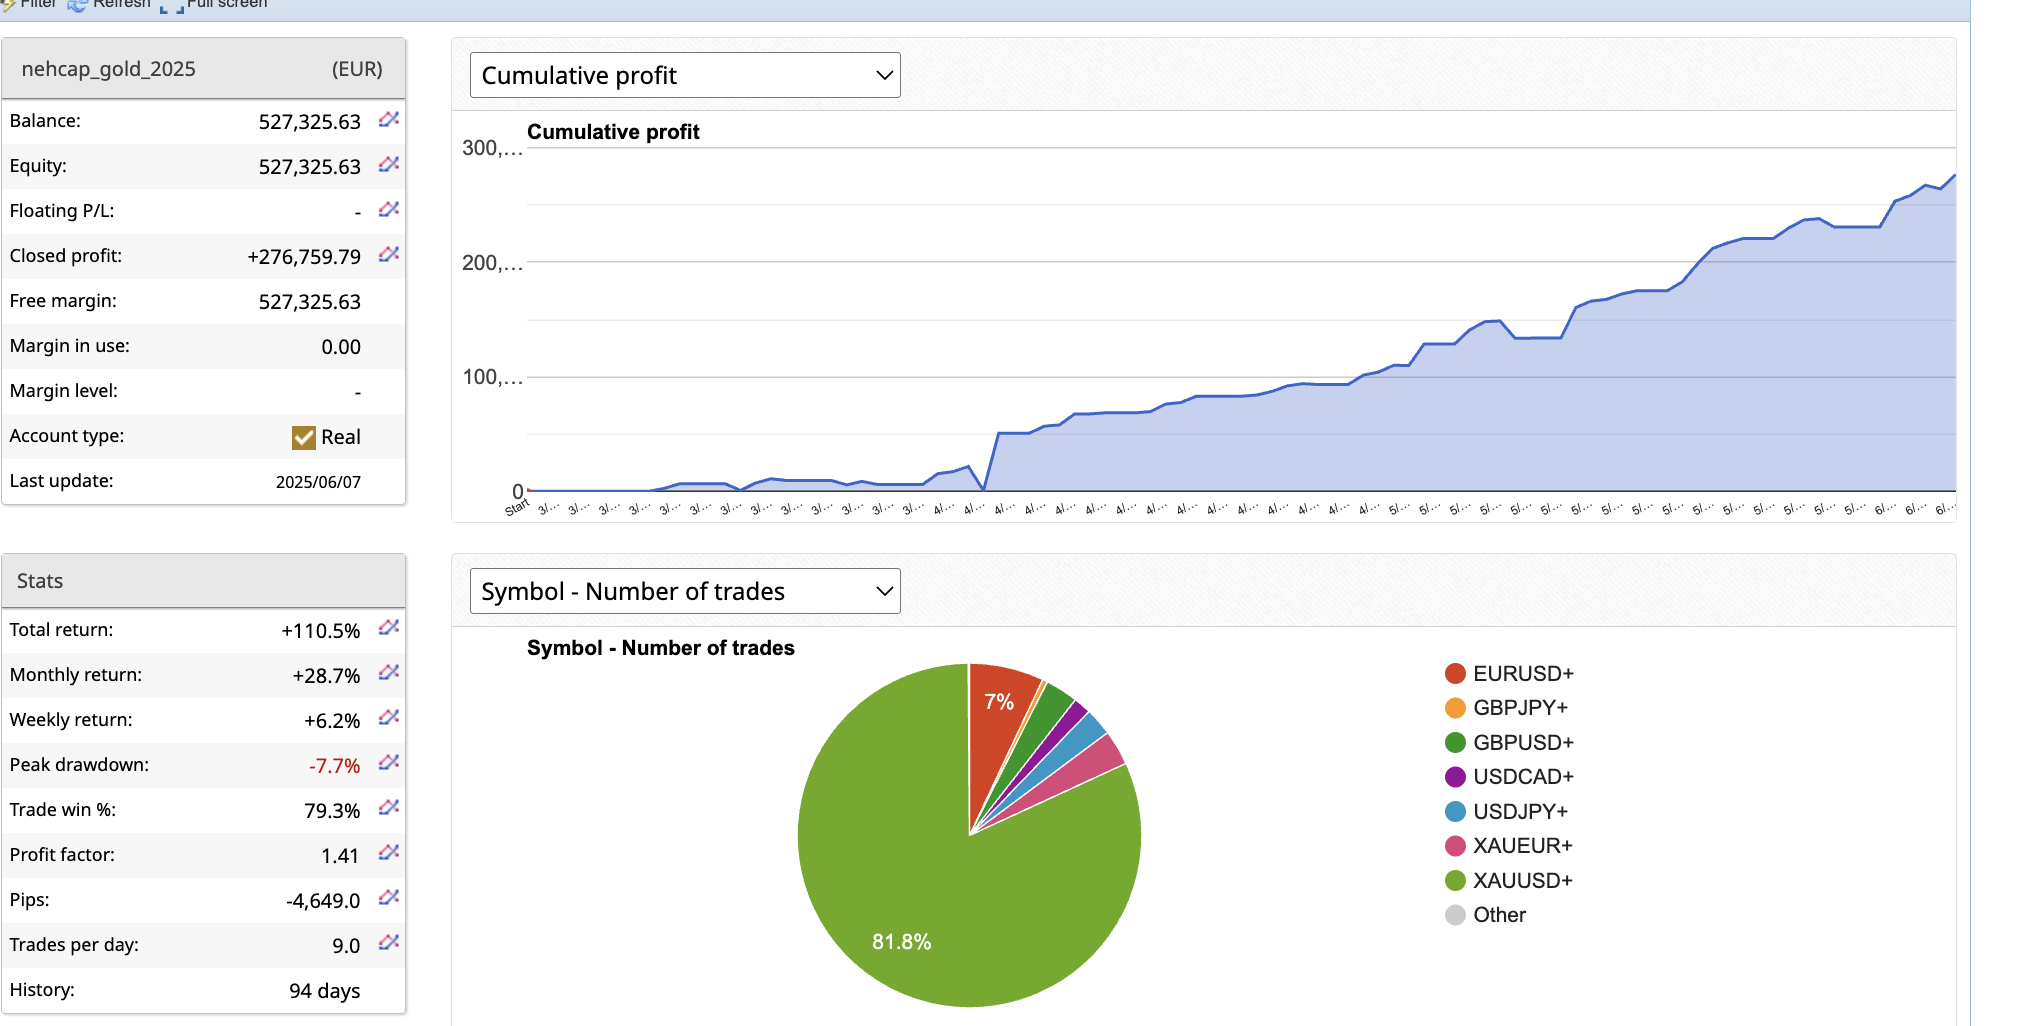This screenshot has height=1026, width=2022.
Task: Toggle the Real account type checkbox
Action: coord(304,437)
